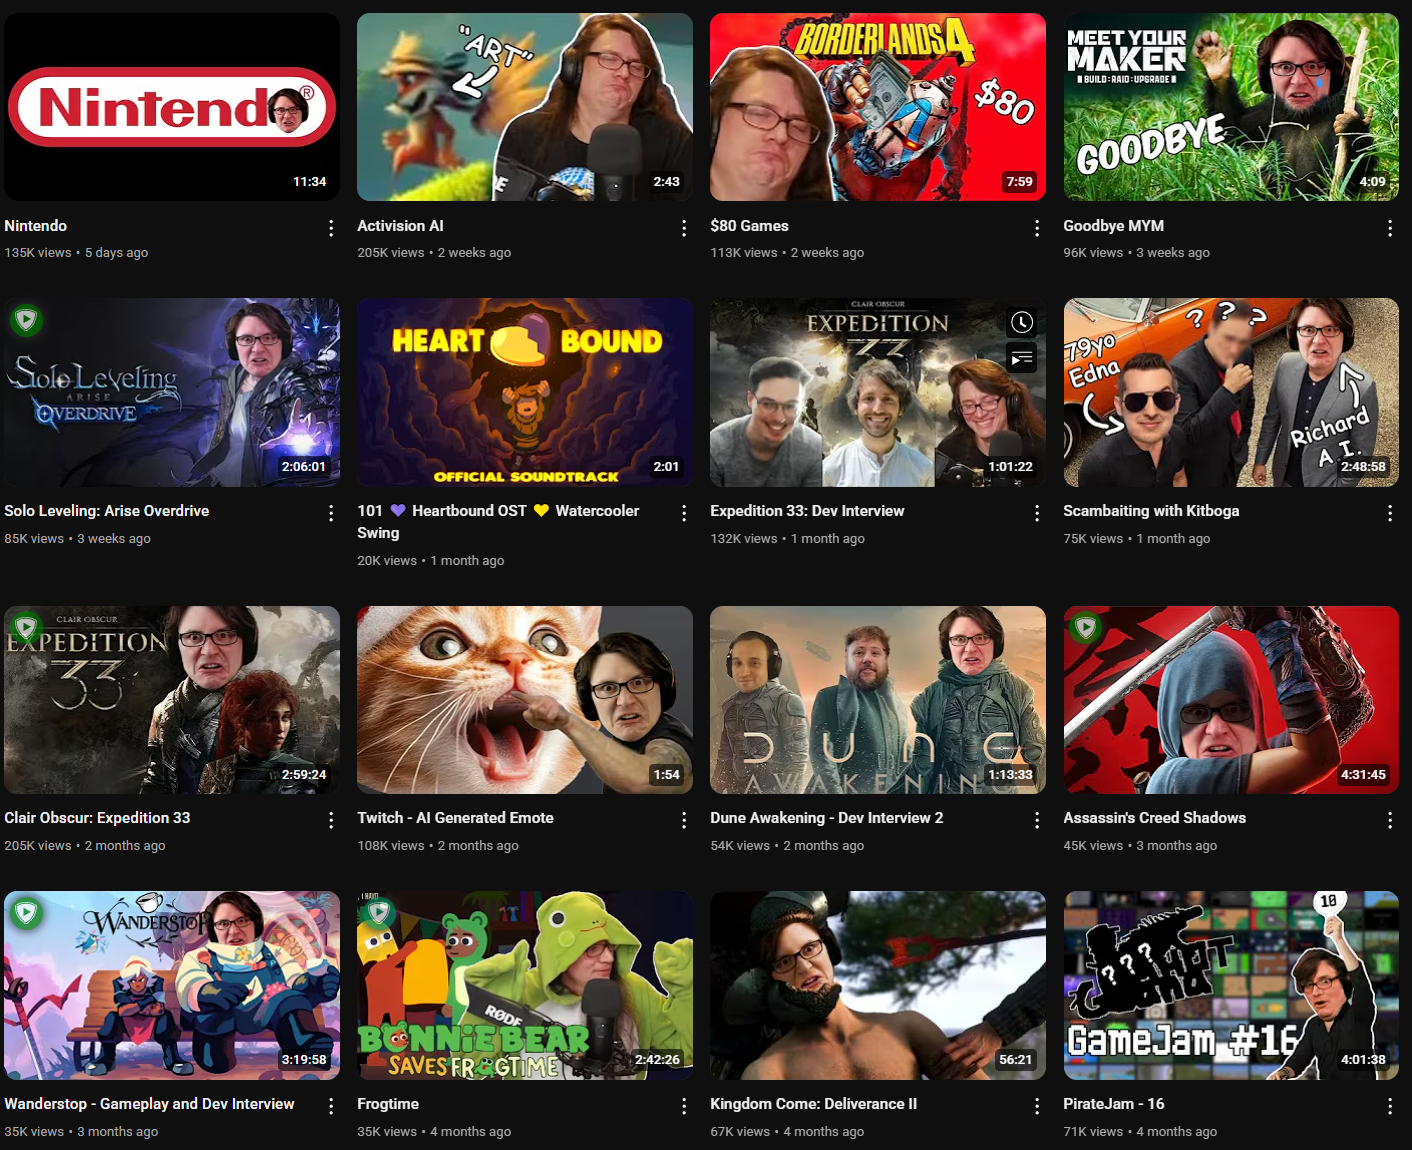Screen dimensions: 1412x1150
Task: Open more options for Wanderstop video
Action: [x=331, y=1106]
